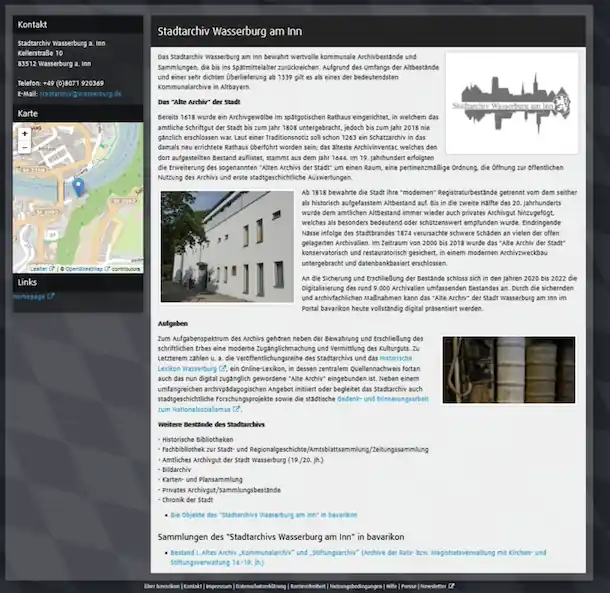Open Kontakt in the footer

[193, 586]
